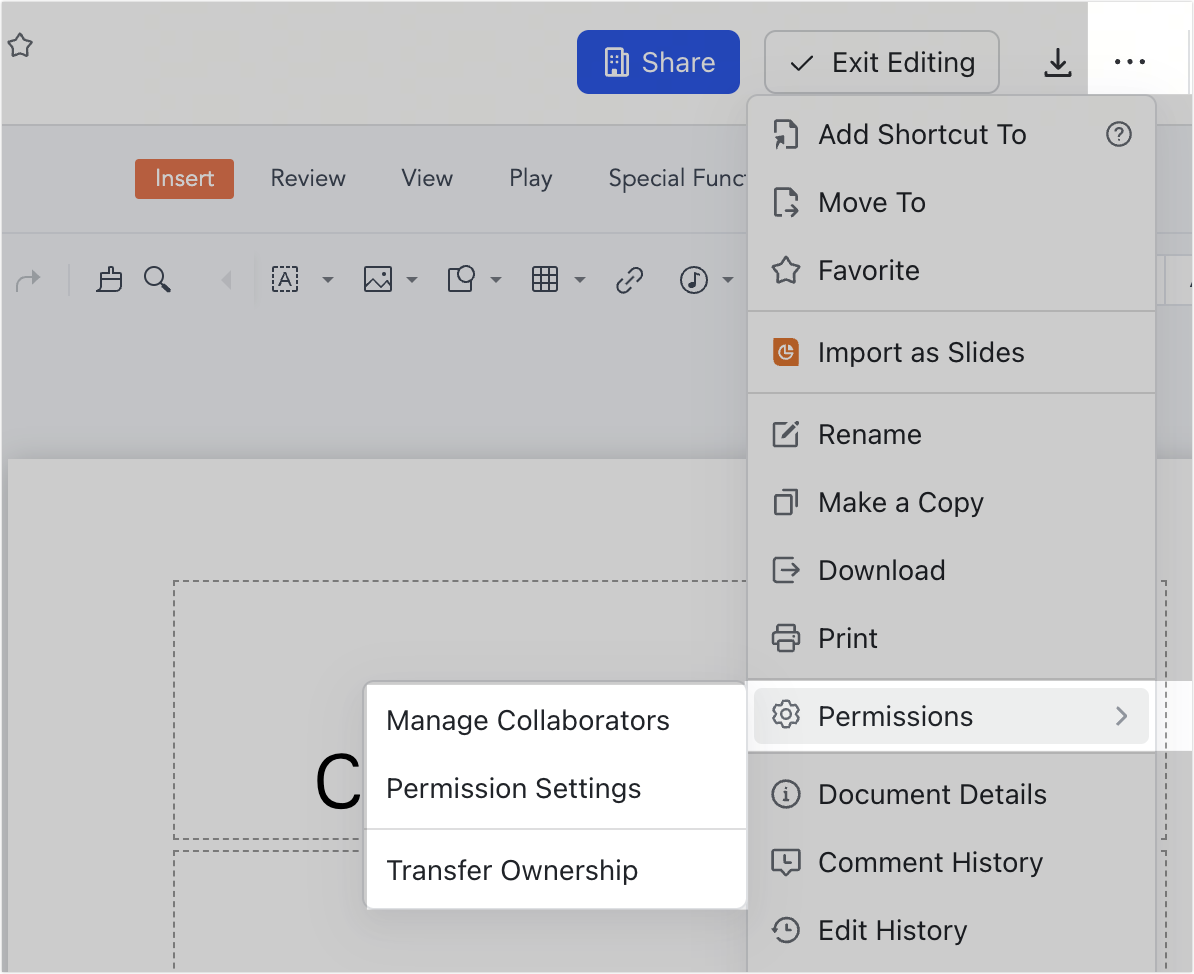Open the three-dot more options menu
The height and width of the screenshot is (974, 1194).
[x=1129, y=62]
